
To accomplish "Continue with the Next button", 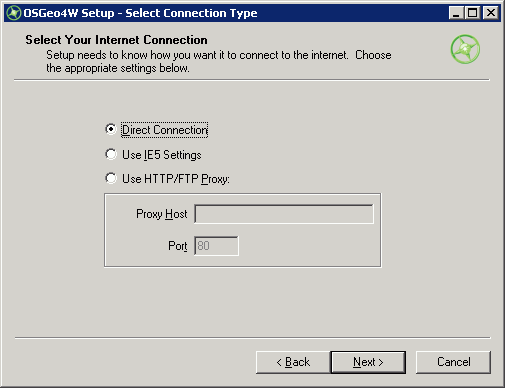I will click(368, 362).
